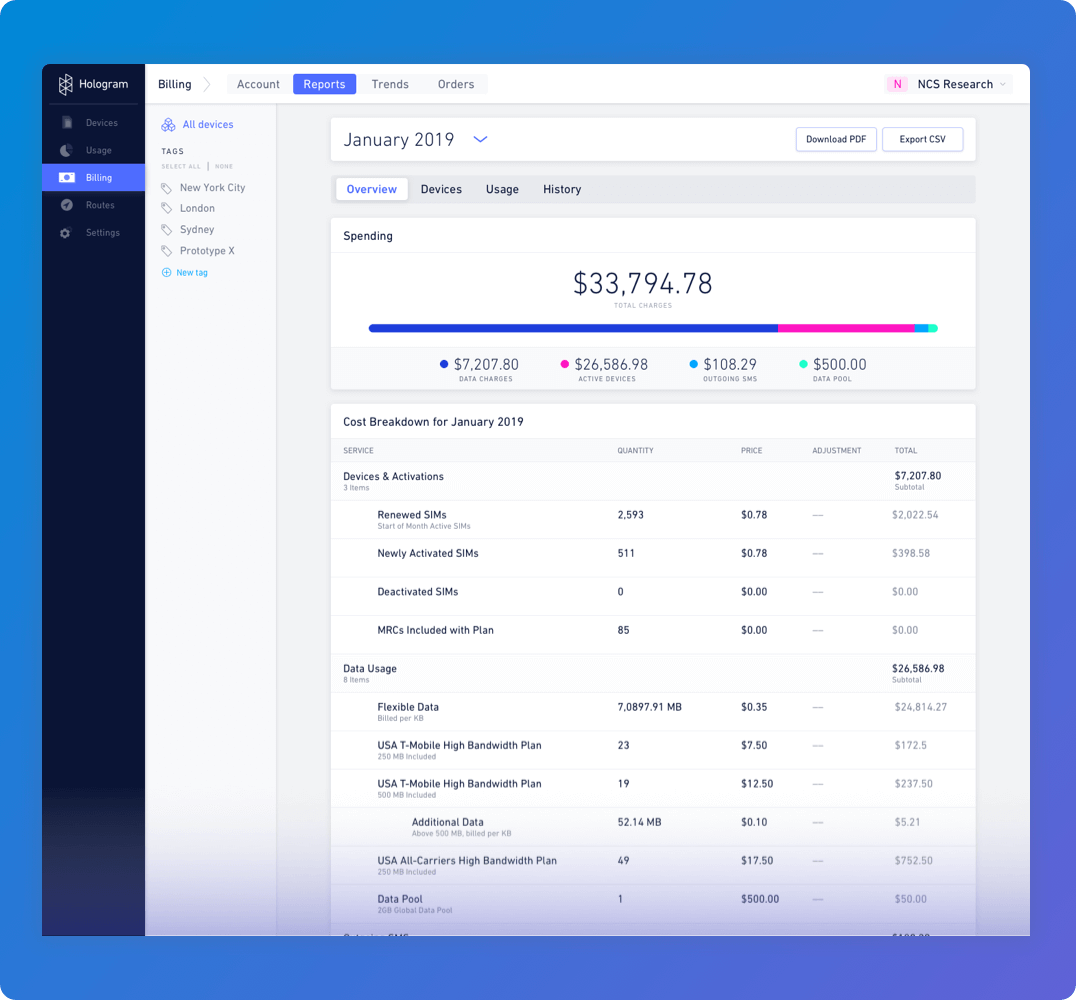Click tag icon beside New York City

tap(166, 187)
